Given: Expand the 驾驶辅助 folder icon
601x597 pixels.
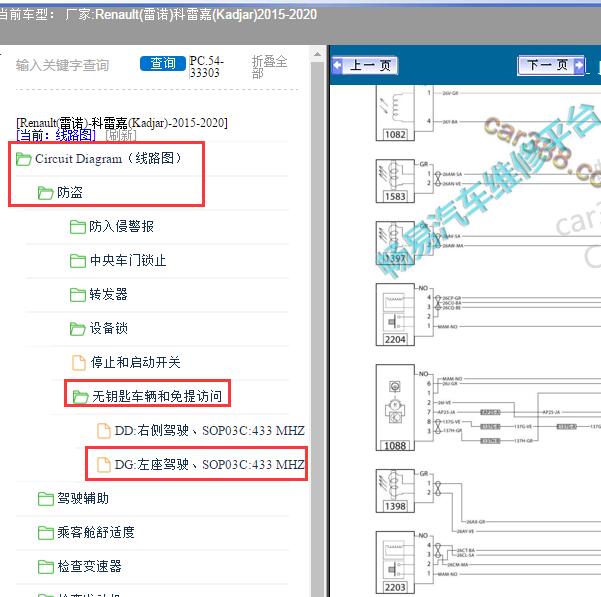Looking at the screenshot, I should (46, 499).
